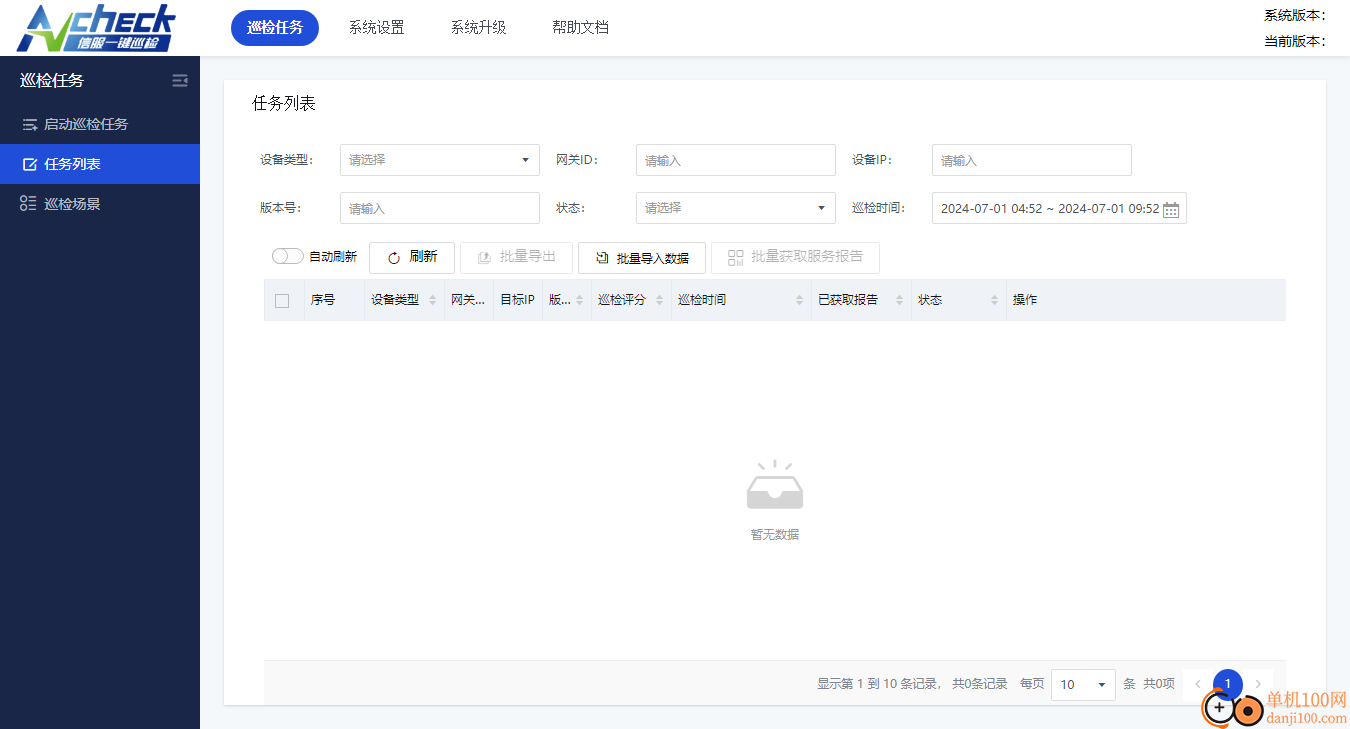Click the 任务列表 panel heading
Viewport: 1350px width, 729px height.
click(x=284, y=103)
